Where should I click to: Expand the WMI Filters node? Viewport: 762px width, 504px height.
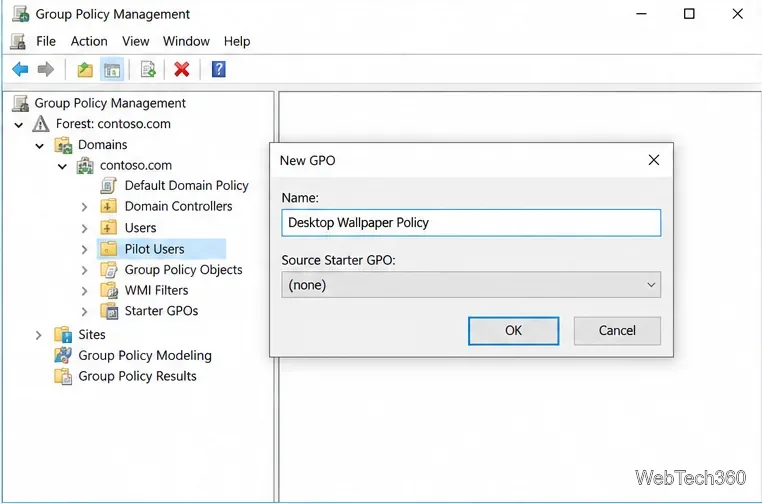click(85, 291)
